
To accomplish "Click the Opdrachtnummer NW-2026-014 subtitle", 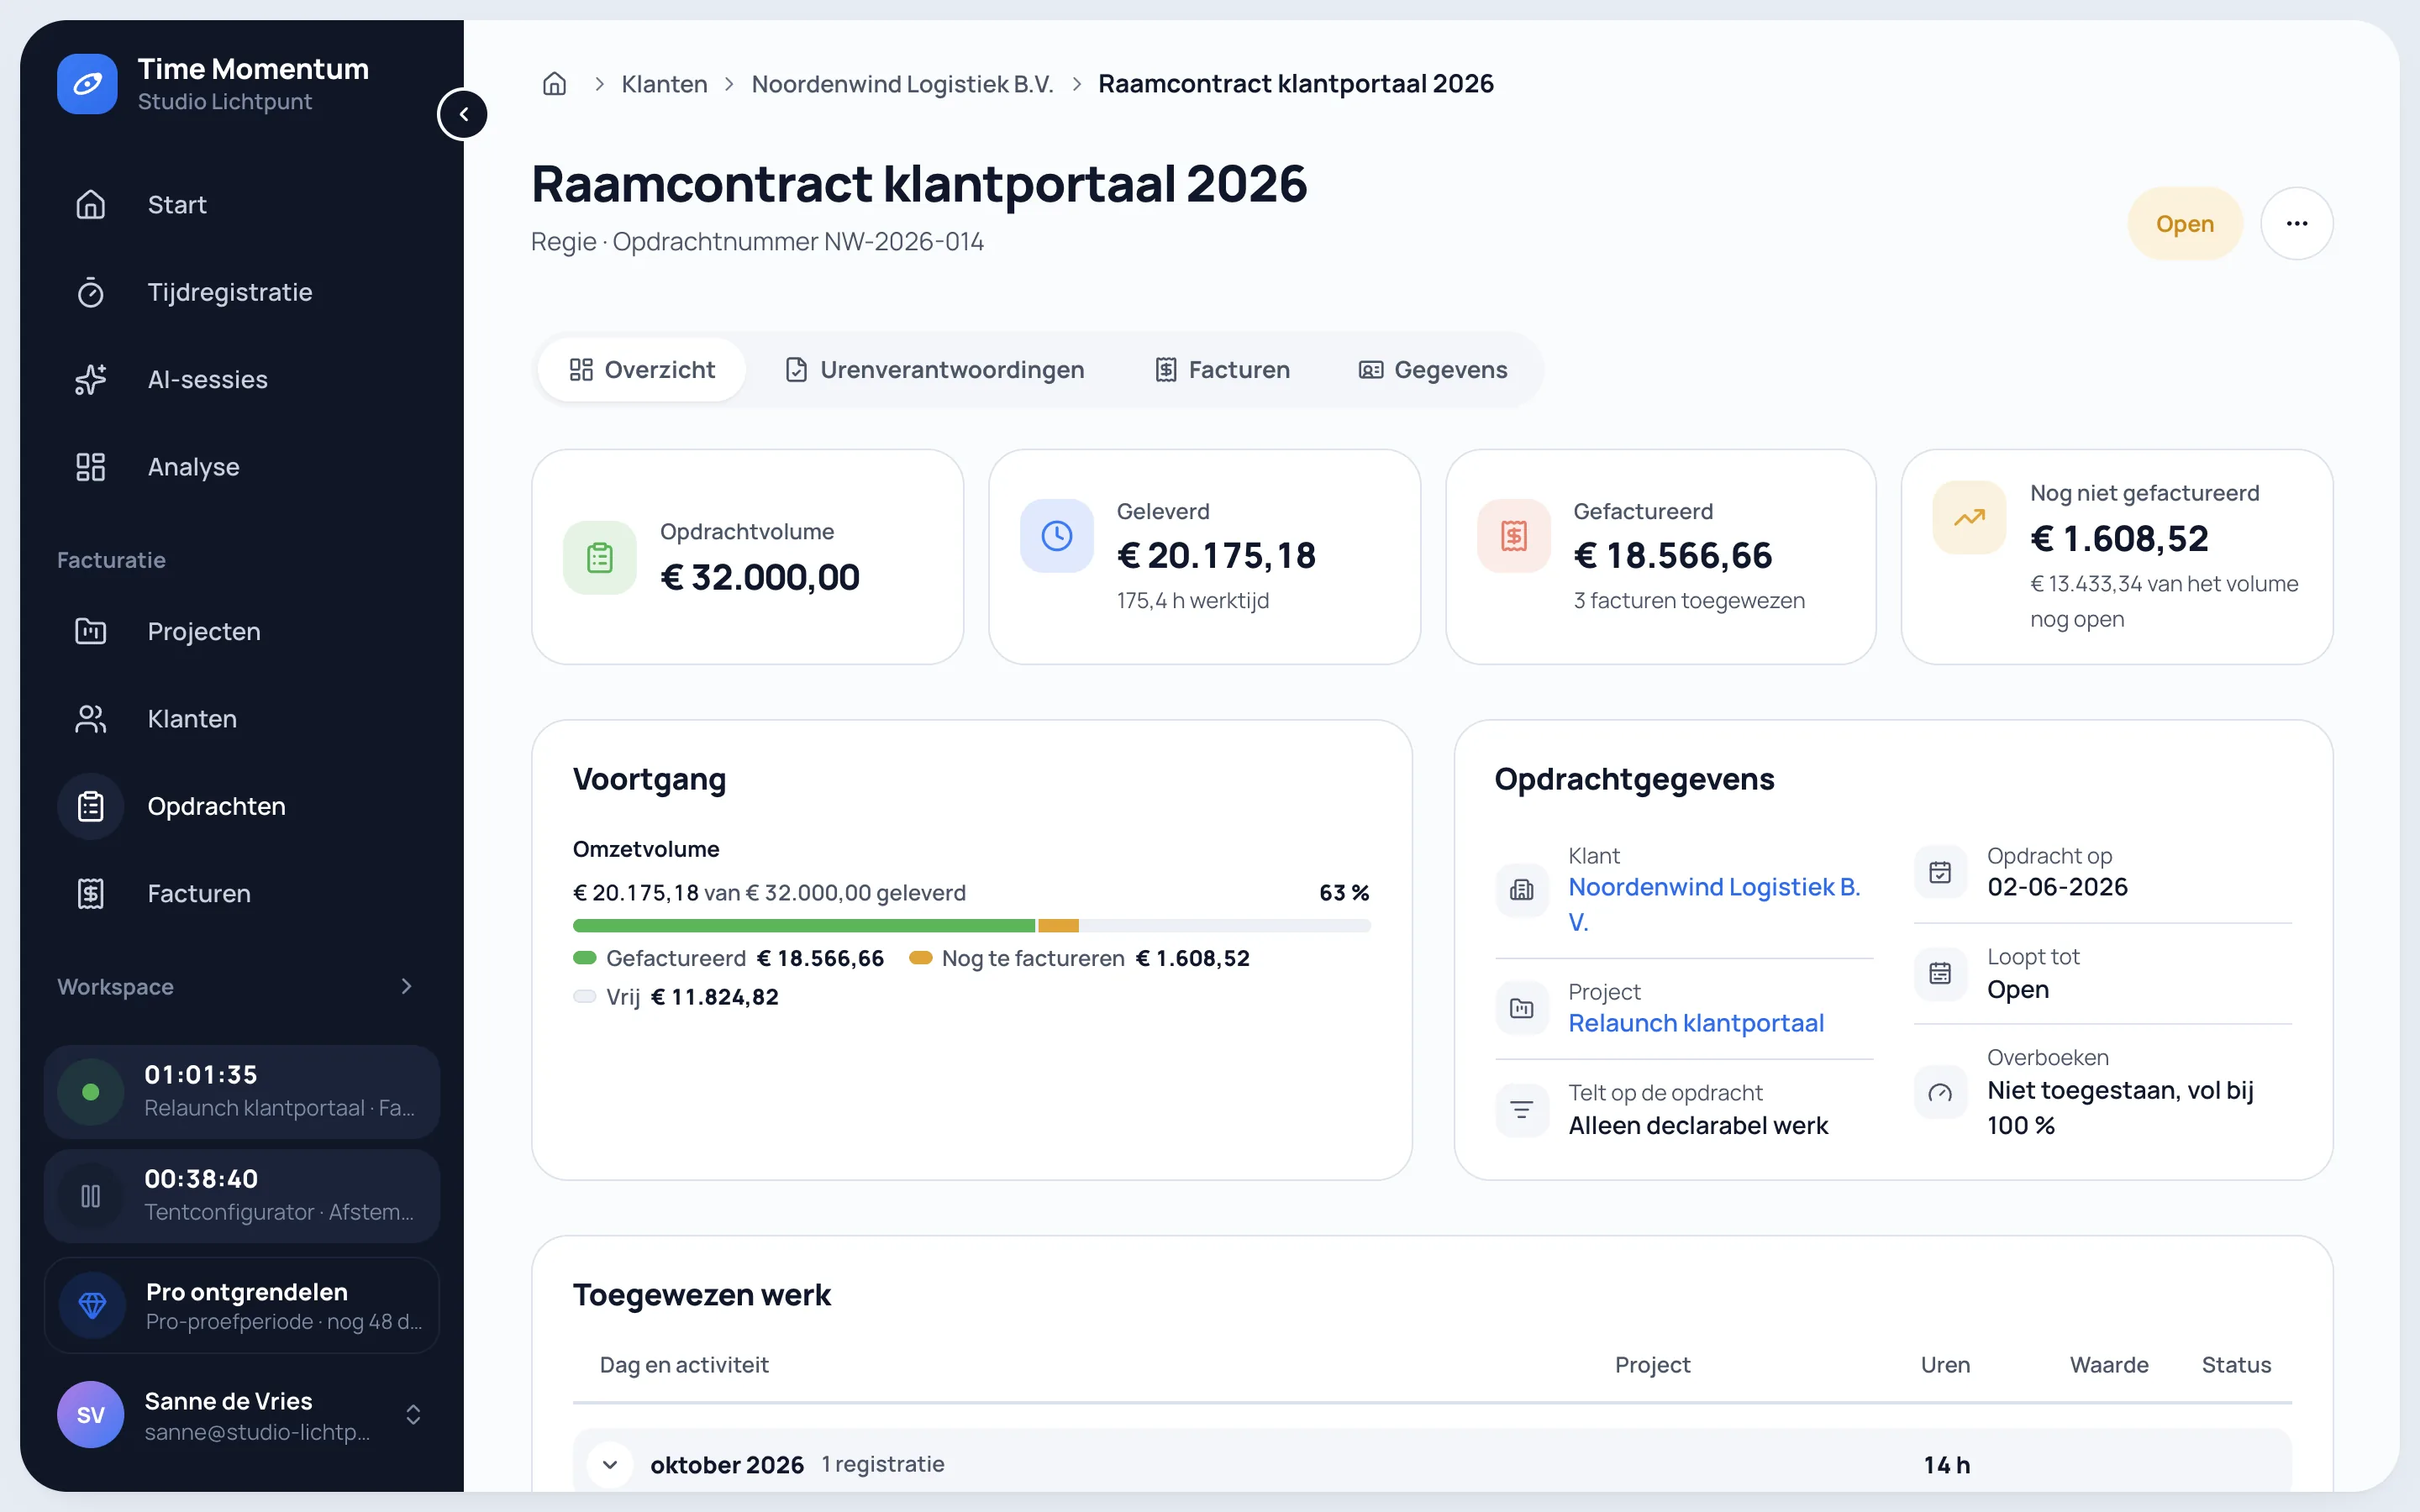I will [798, 242].
